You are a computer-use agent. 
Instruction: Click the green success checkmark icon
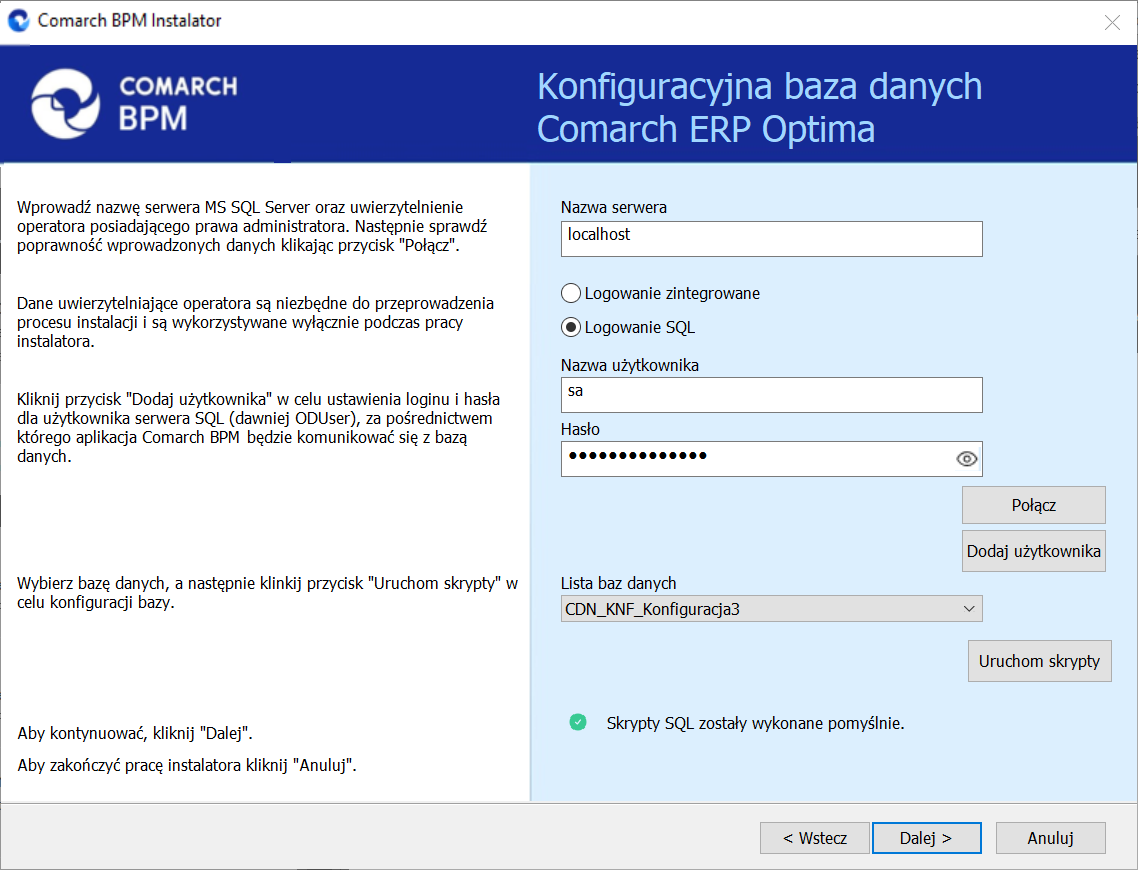pyautogui.click(x=578, y=722)
